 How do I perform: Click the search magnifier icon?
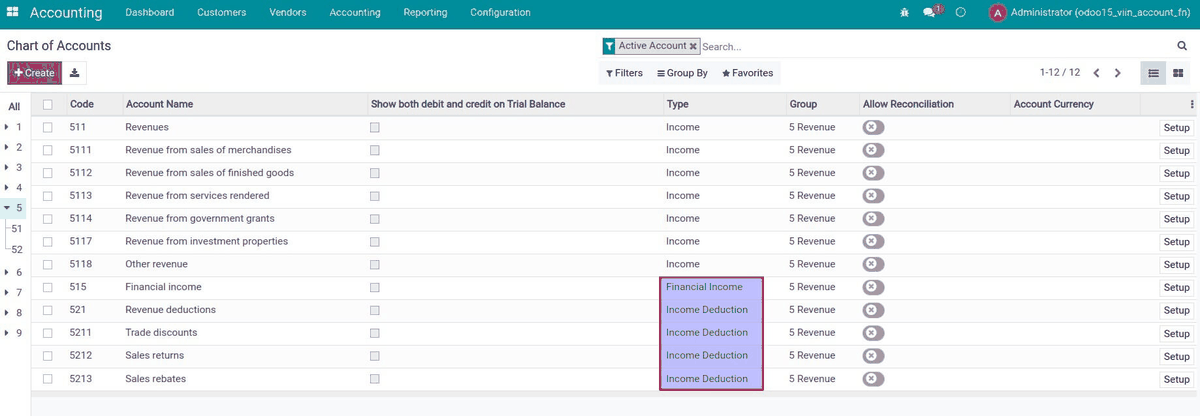coord(1182,46)
